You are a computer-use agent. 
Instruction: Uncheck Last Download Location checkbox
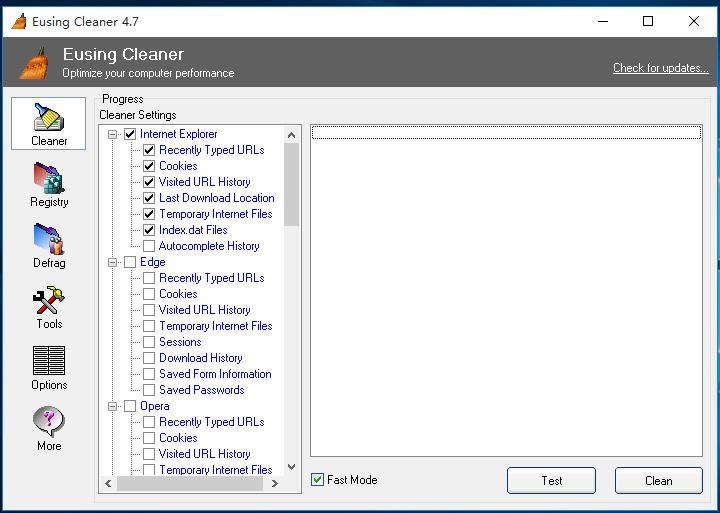(149, 198)
